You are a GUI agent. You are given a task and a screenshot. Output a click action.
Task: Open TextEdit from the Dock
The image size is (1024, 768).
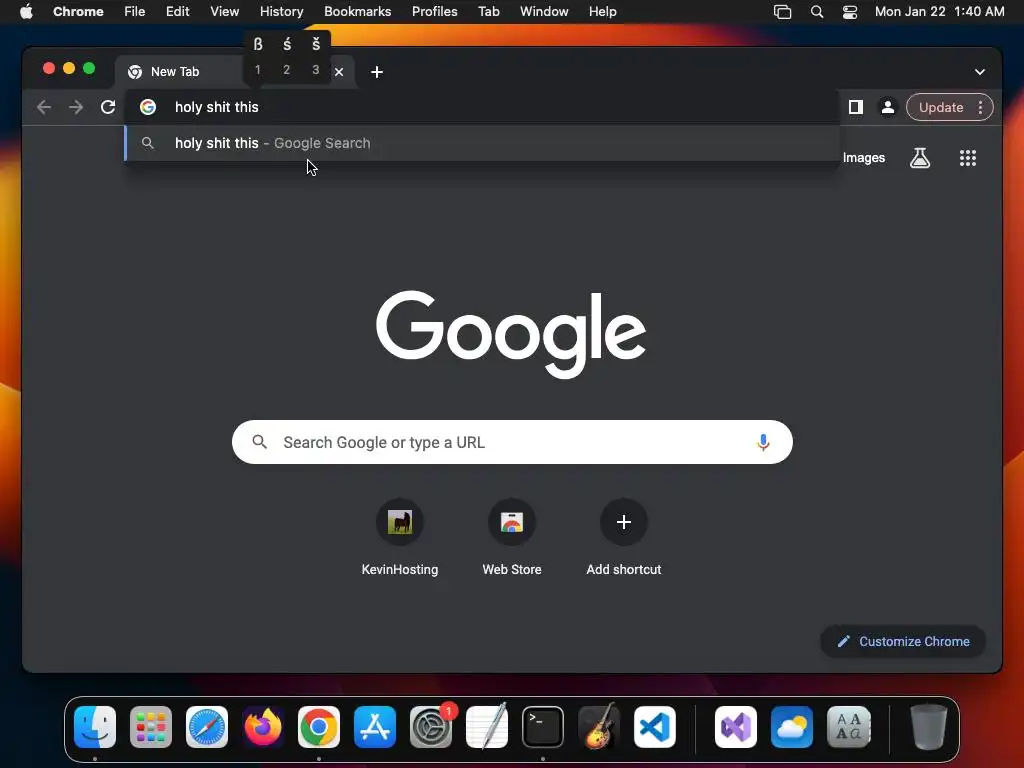487,727
